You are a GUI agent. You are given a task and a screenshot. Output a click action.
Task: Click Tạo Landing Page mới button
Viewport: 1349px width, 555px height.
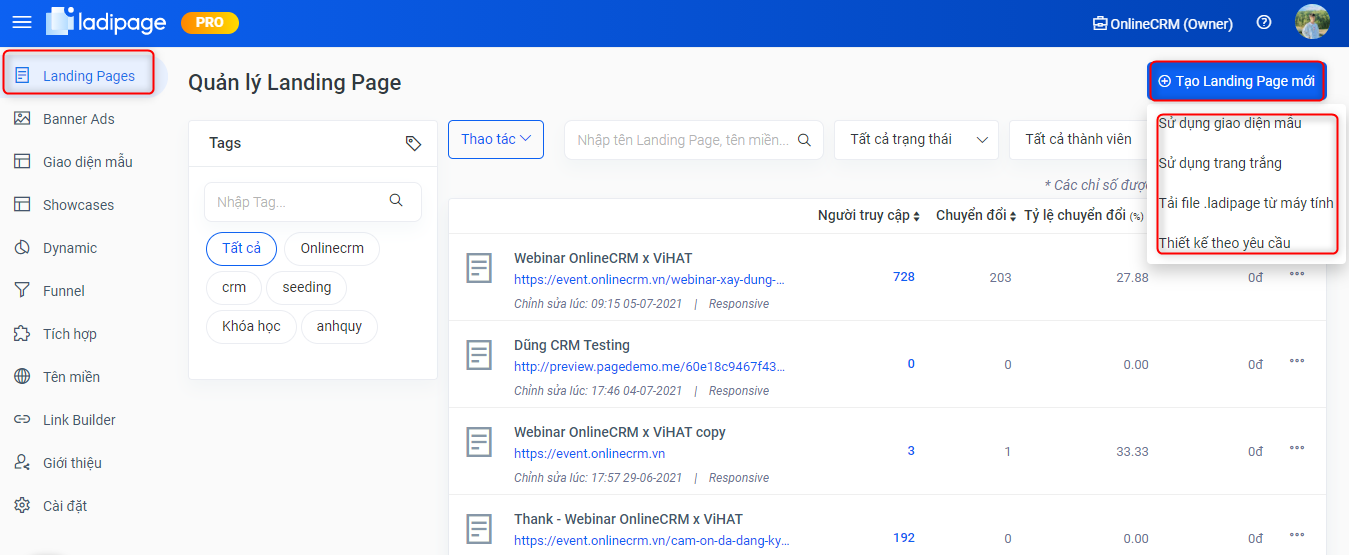tap(1237, 81)
